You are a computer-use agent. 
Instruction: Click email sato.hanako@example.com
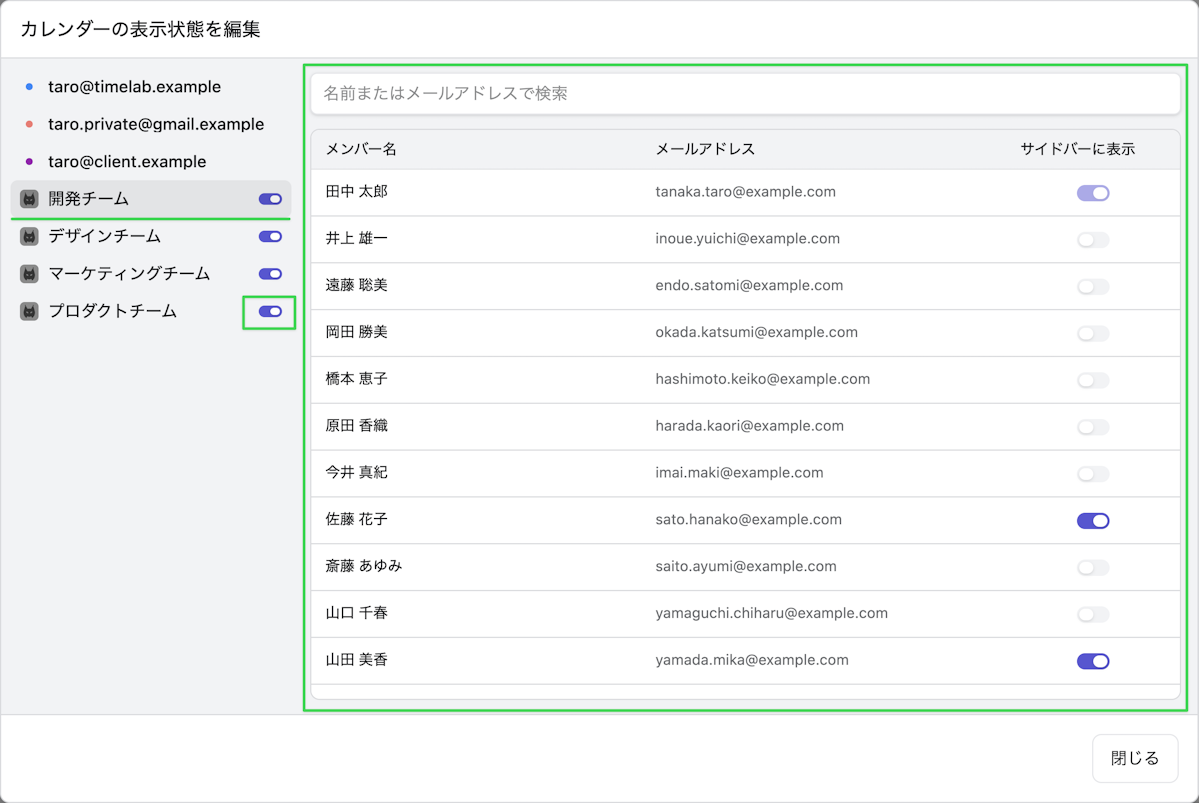tap(749, 519)
